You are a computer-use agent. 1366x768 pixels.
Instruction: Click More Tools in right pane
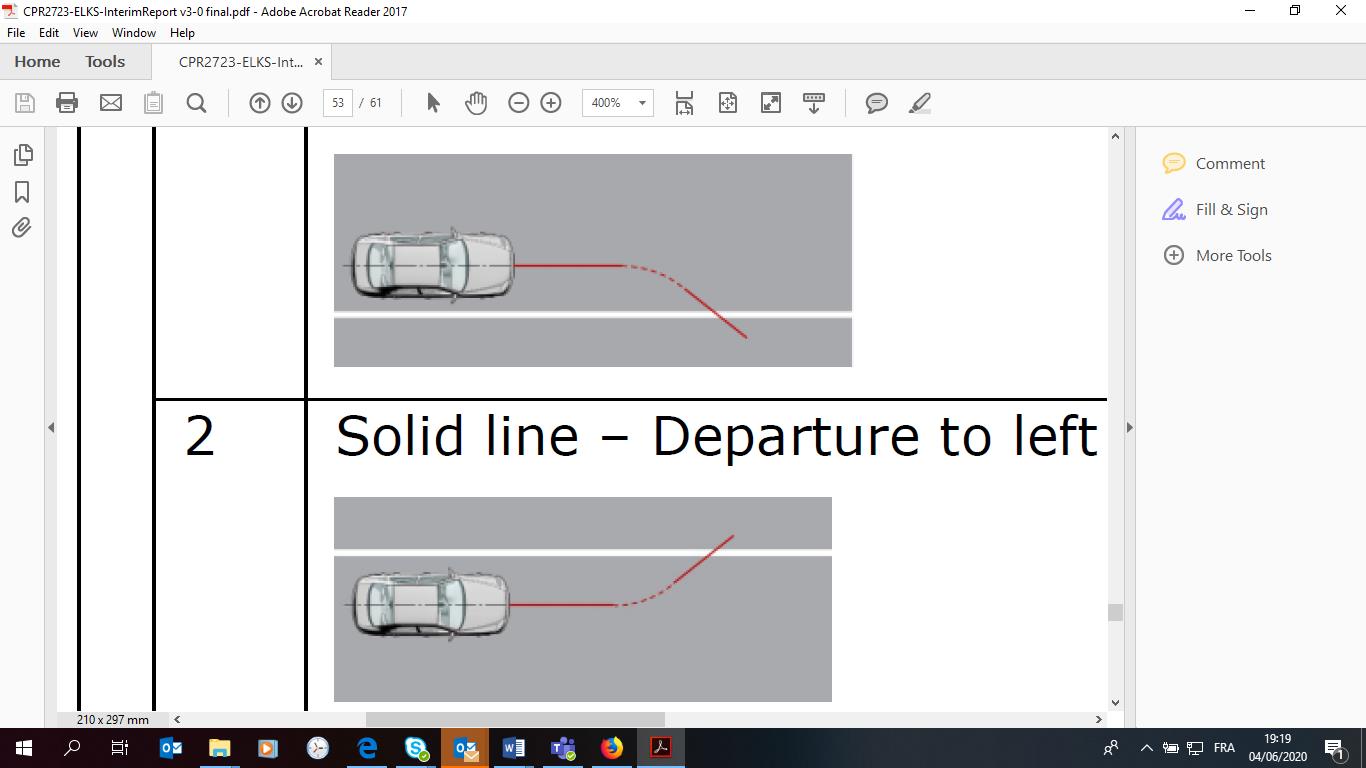(1233, 256)
